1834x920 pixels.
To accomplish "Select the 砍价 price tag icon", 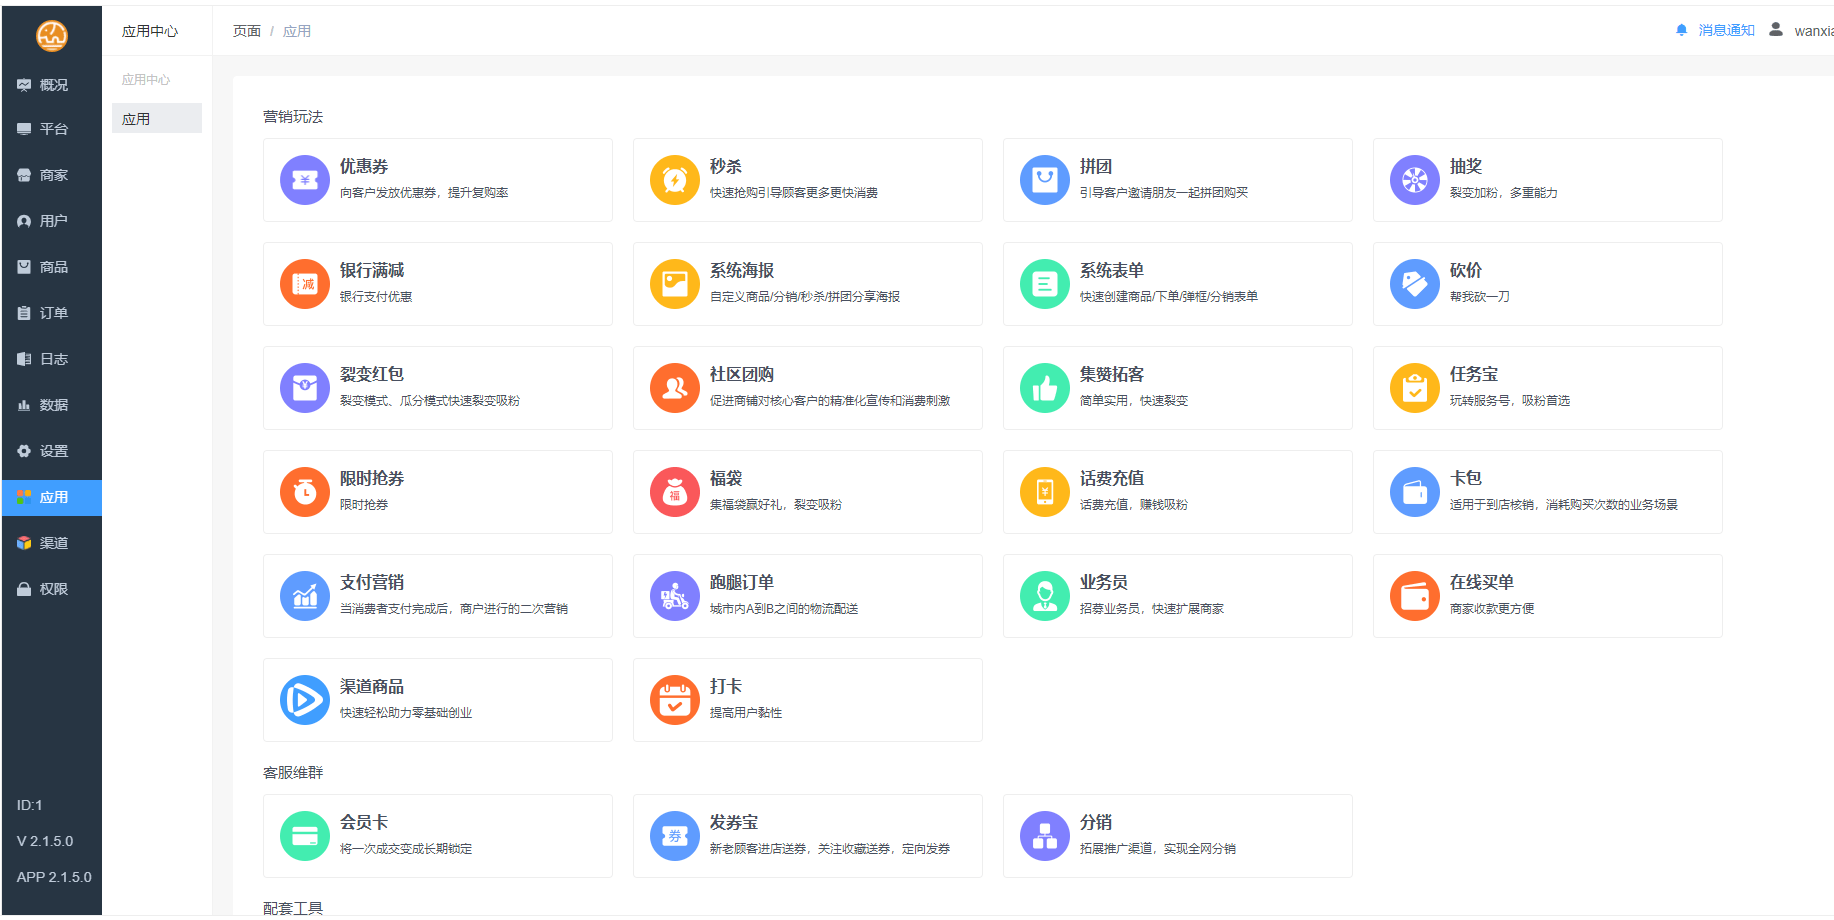I will click(x=1414, y=284).
